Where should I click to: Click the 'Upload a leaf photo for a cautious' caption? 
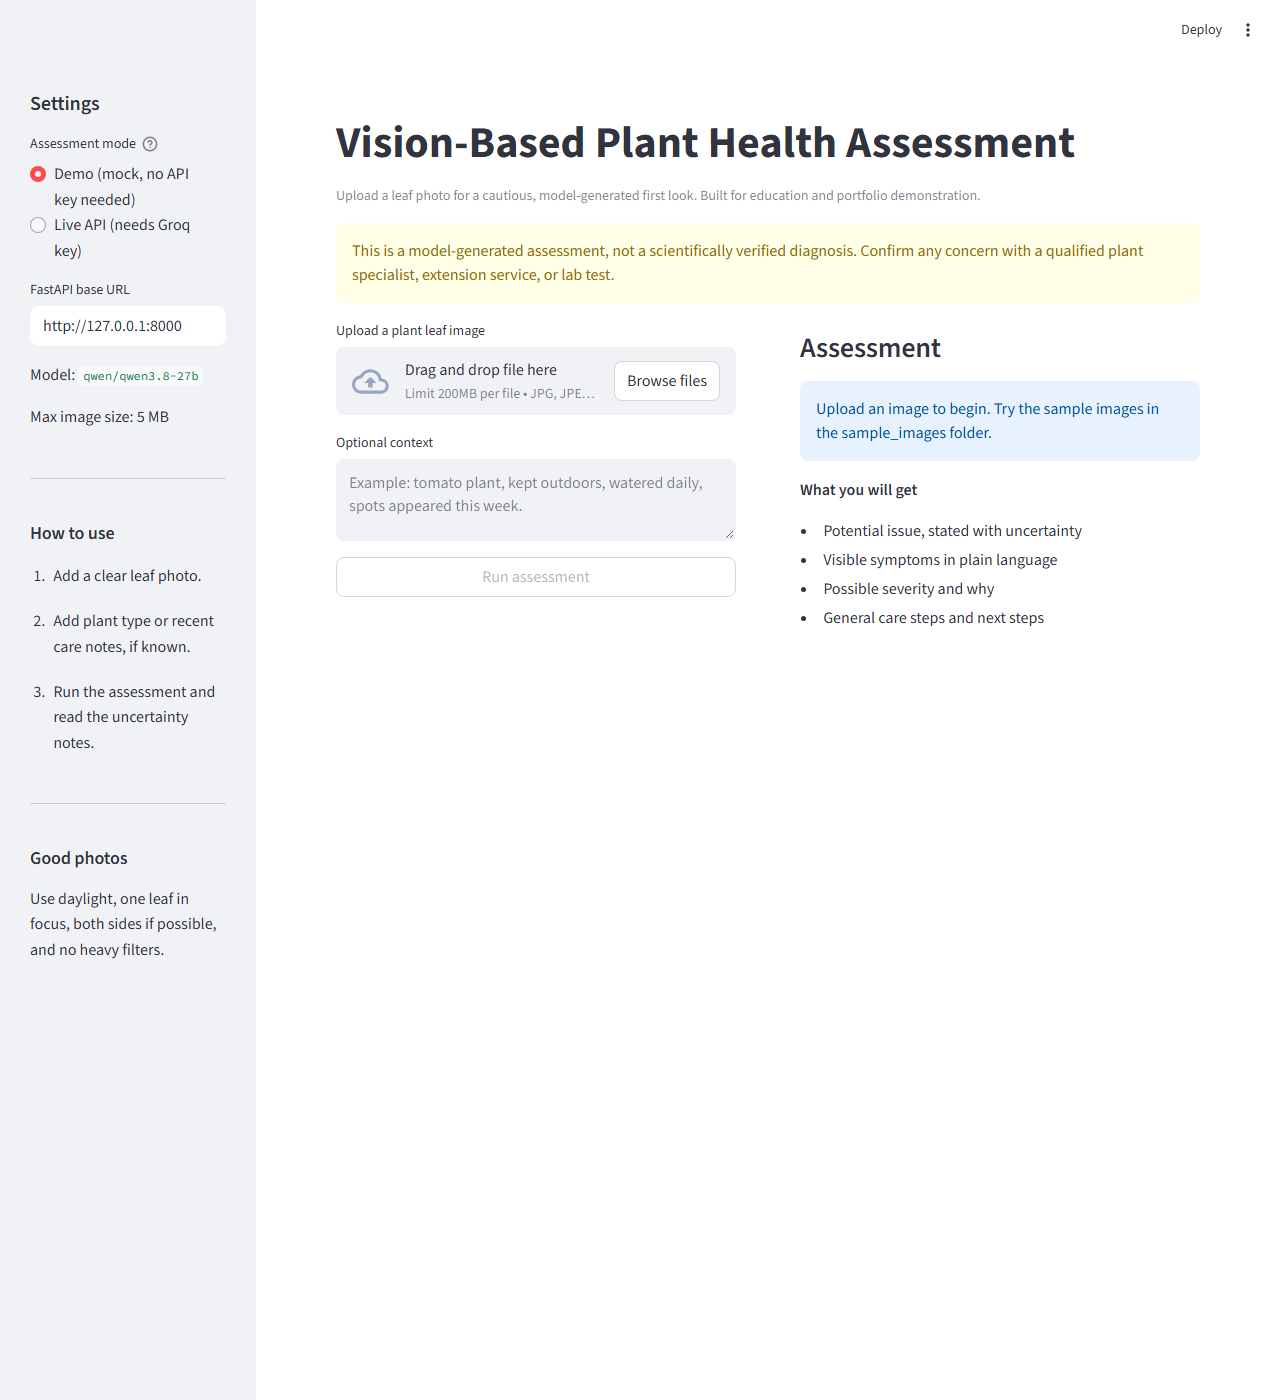click(x=658, y=196)
